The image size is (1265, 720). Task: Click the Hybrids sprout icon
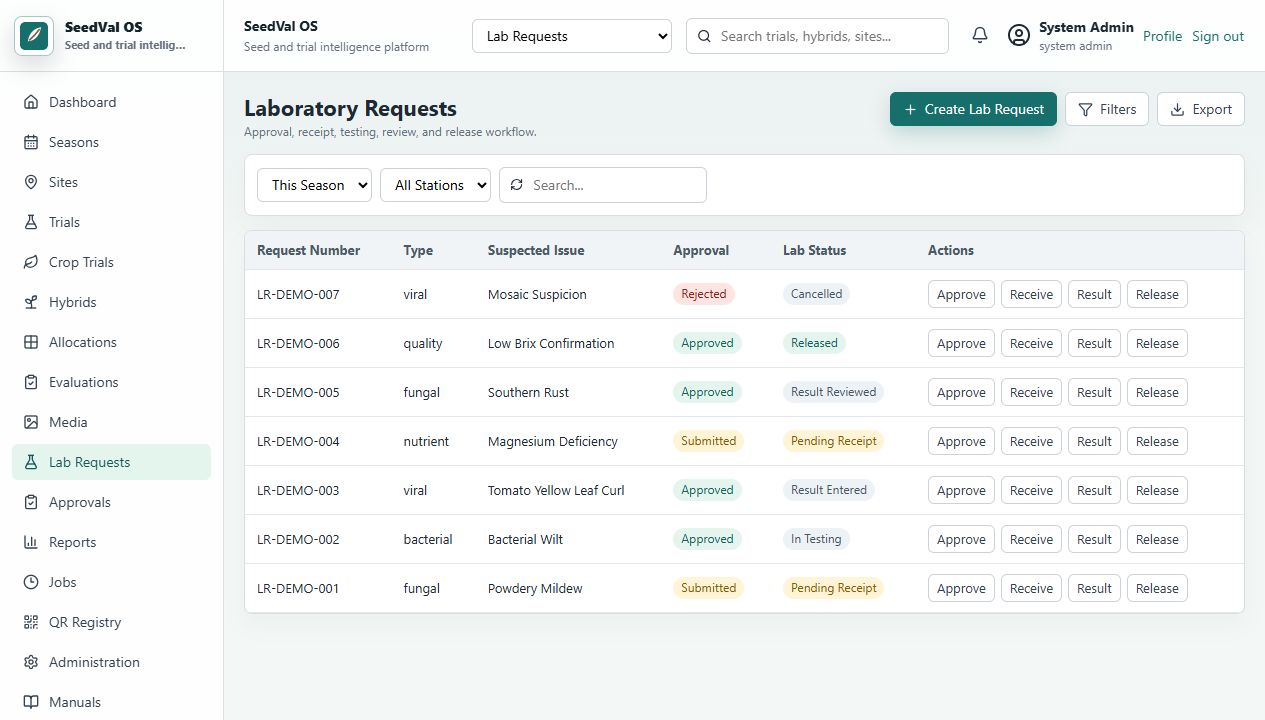click(x=31, y=302)
